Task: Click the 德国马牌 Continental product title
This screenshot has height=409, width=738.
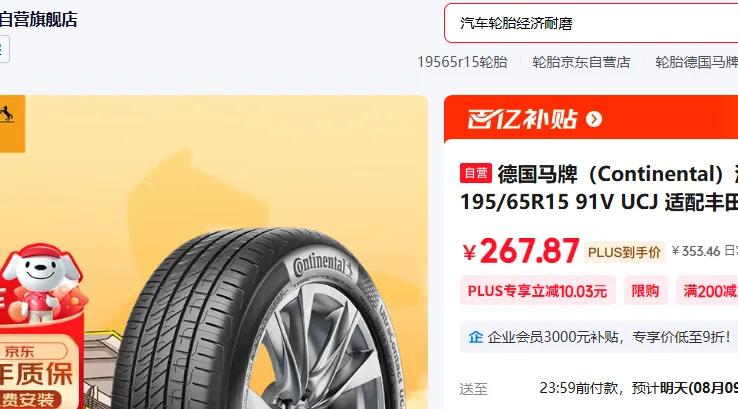Action: [599, 188]
